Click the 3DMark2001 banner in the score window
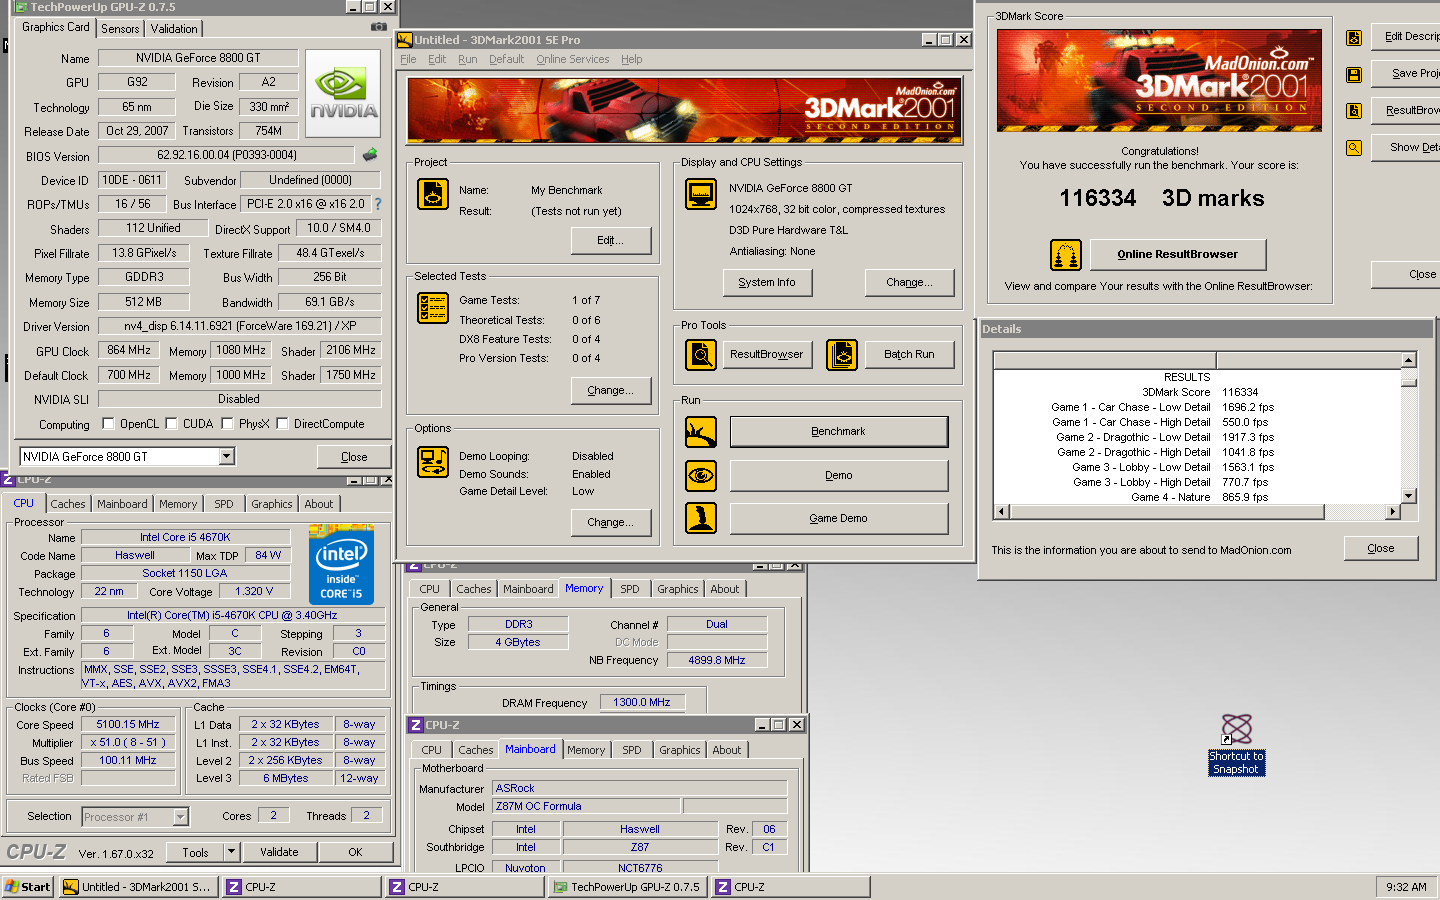Viewport: 1440px width, 900px height. (x=1159, y=80)
